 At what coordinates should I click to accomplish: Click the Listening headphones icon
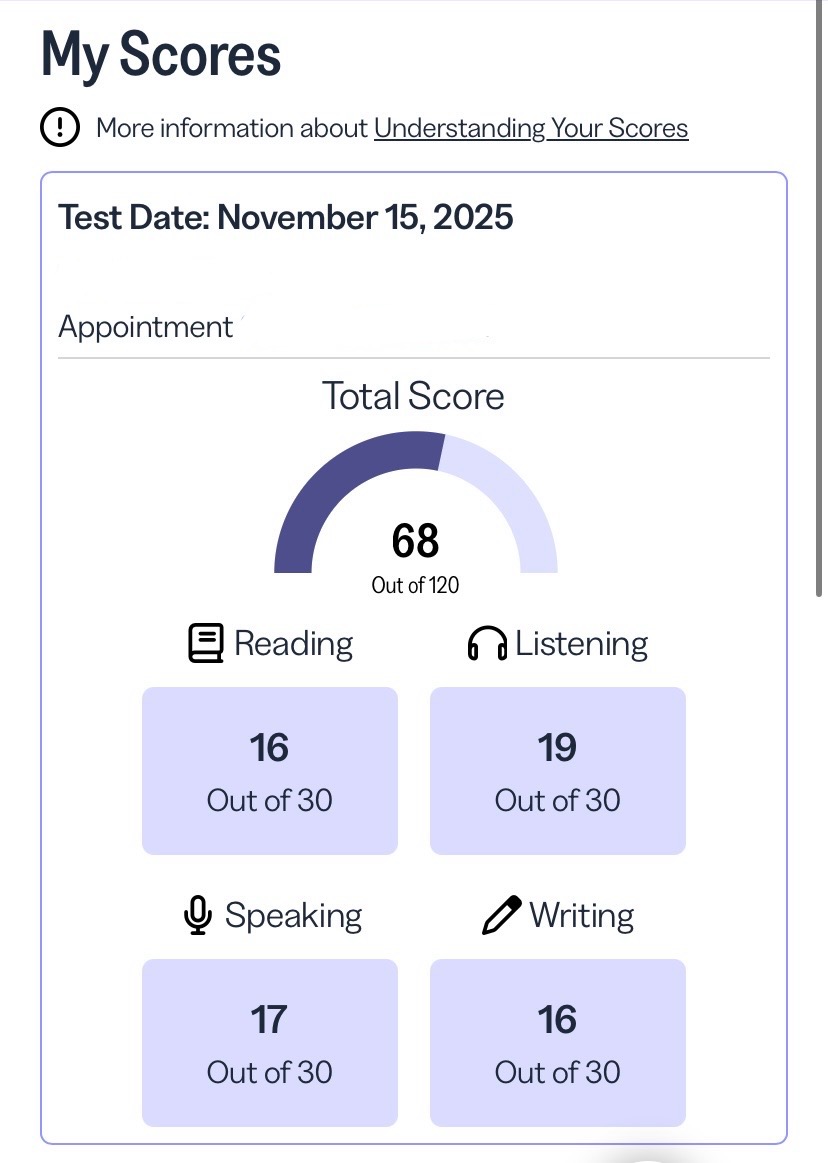487,644
